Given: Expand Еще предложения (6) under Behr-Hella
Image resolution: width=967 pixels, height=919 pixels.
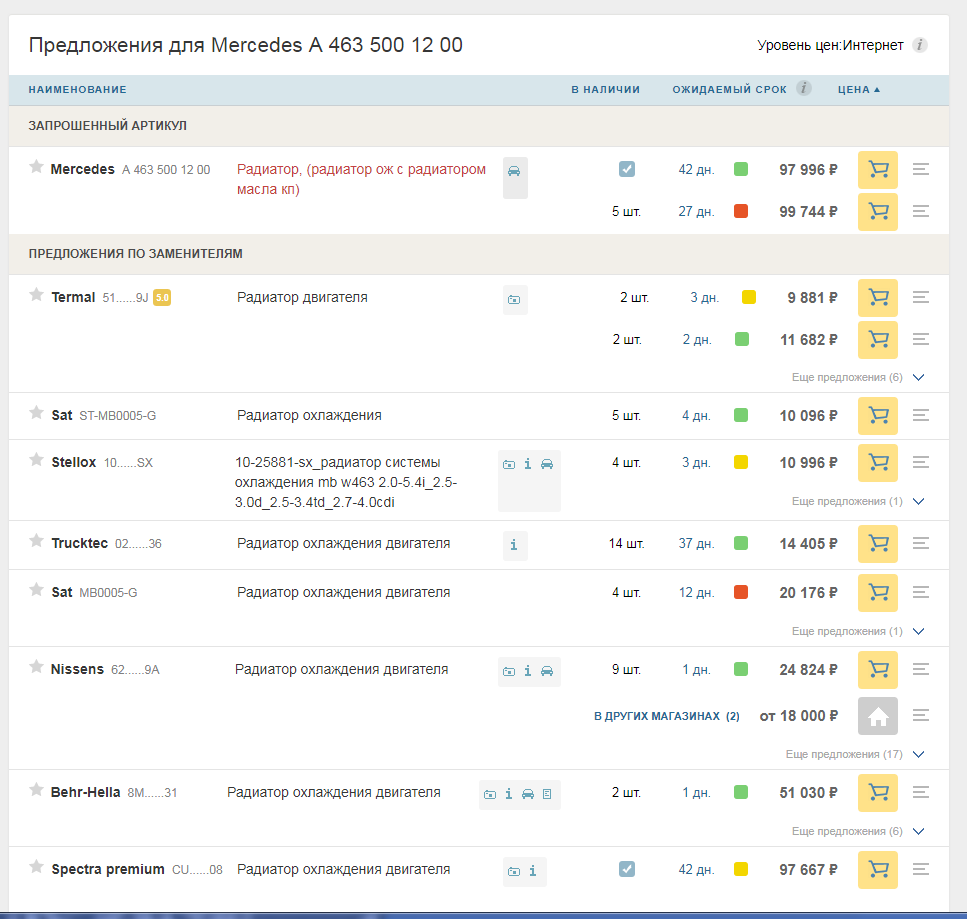Looking at the screenshot, I should click(x=858, y=831).
